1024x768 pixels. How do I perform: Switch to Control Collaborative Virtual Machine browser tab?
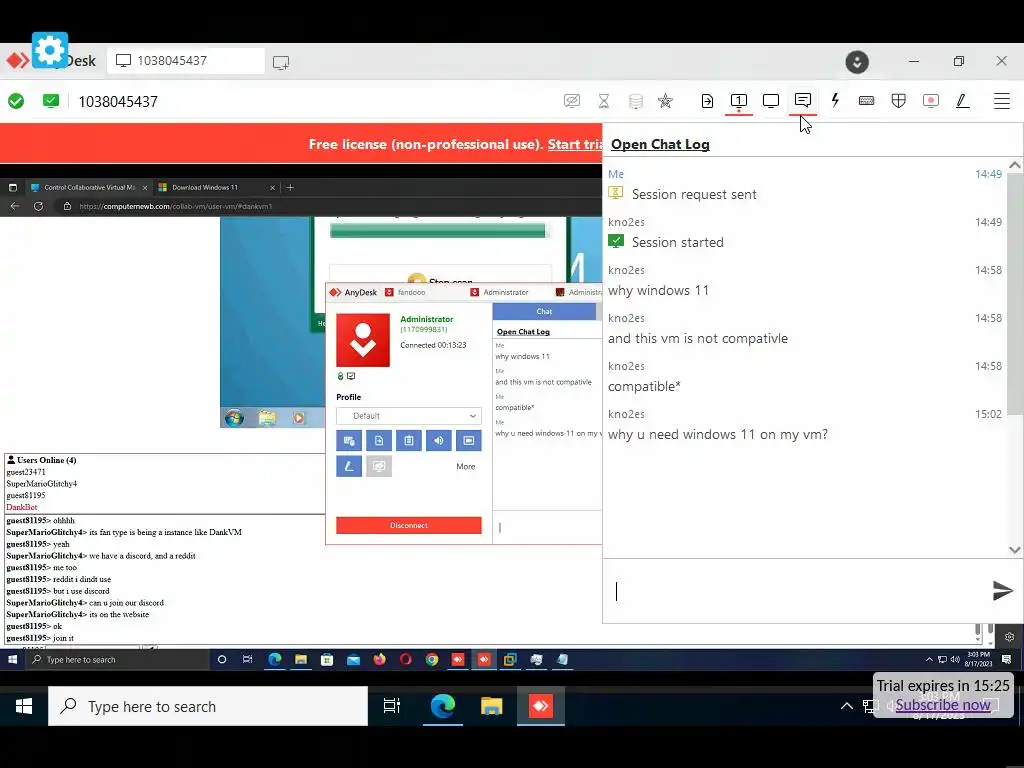tap(89, 187)
